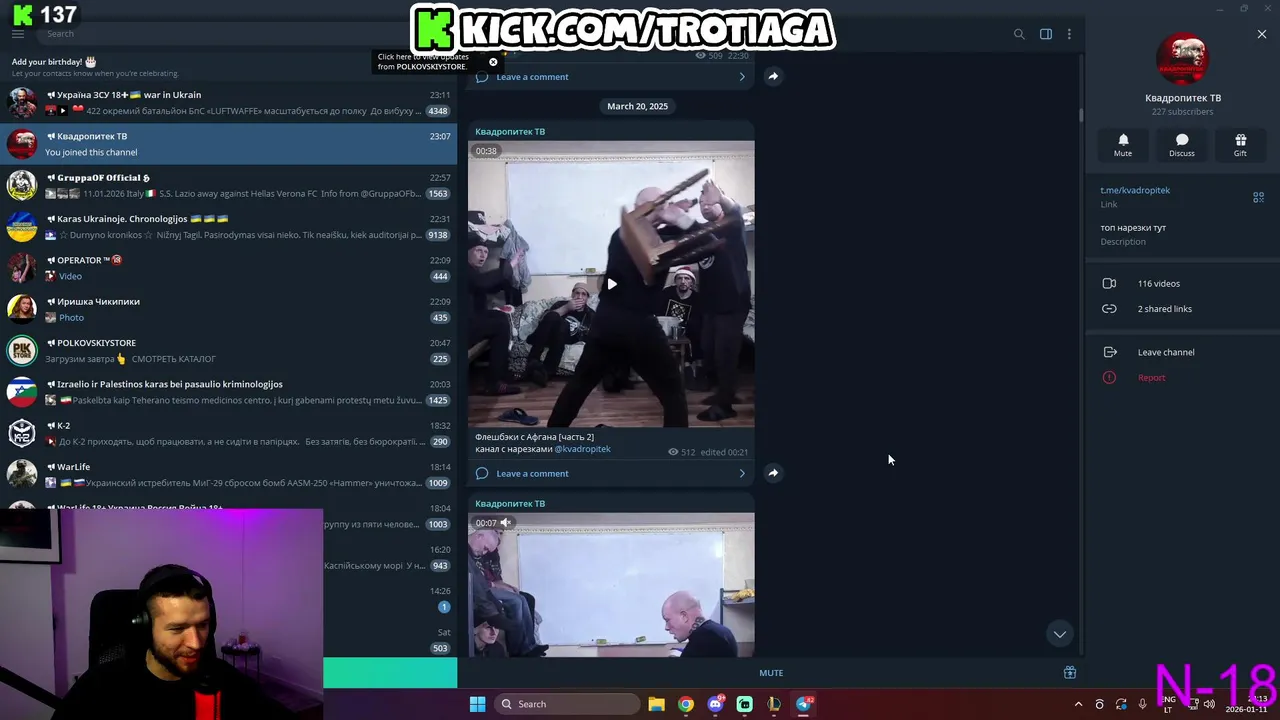Toggle the right info sidebar panel icon
The width and height of the screenshot is (1280, 720).
1046,34
